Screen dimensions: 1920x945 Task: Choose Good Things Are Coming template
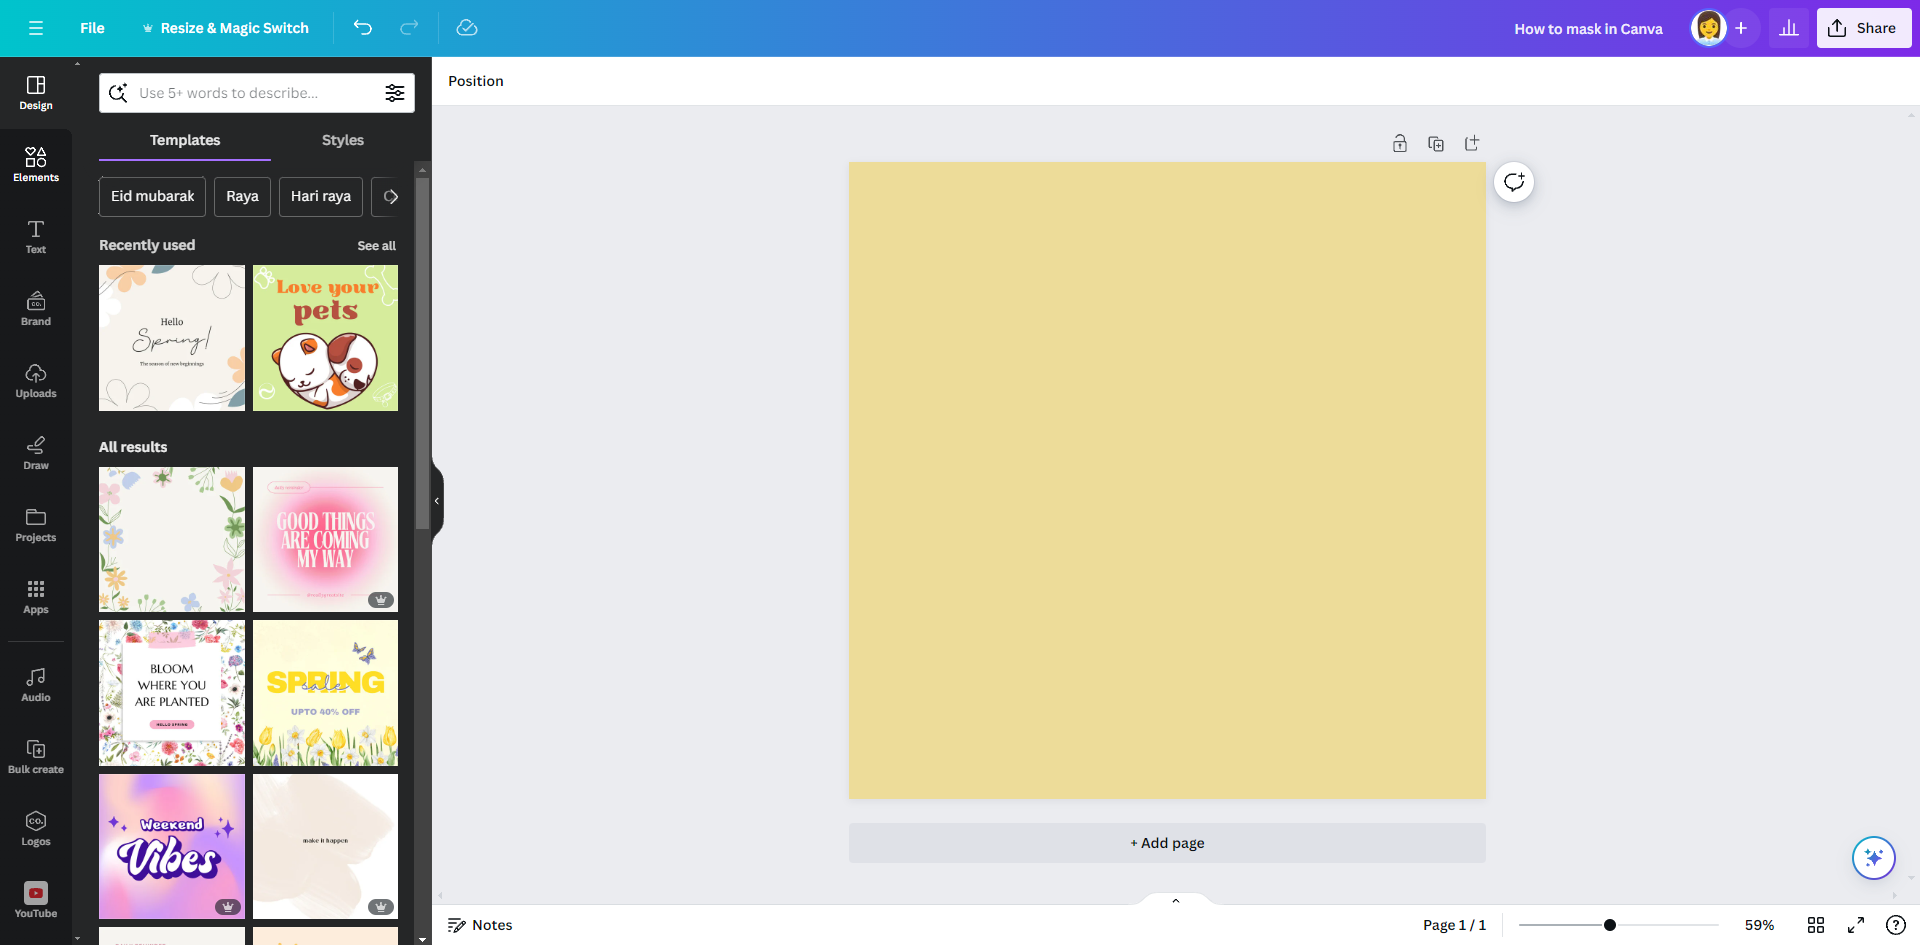325,539
